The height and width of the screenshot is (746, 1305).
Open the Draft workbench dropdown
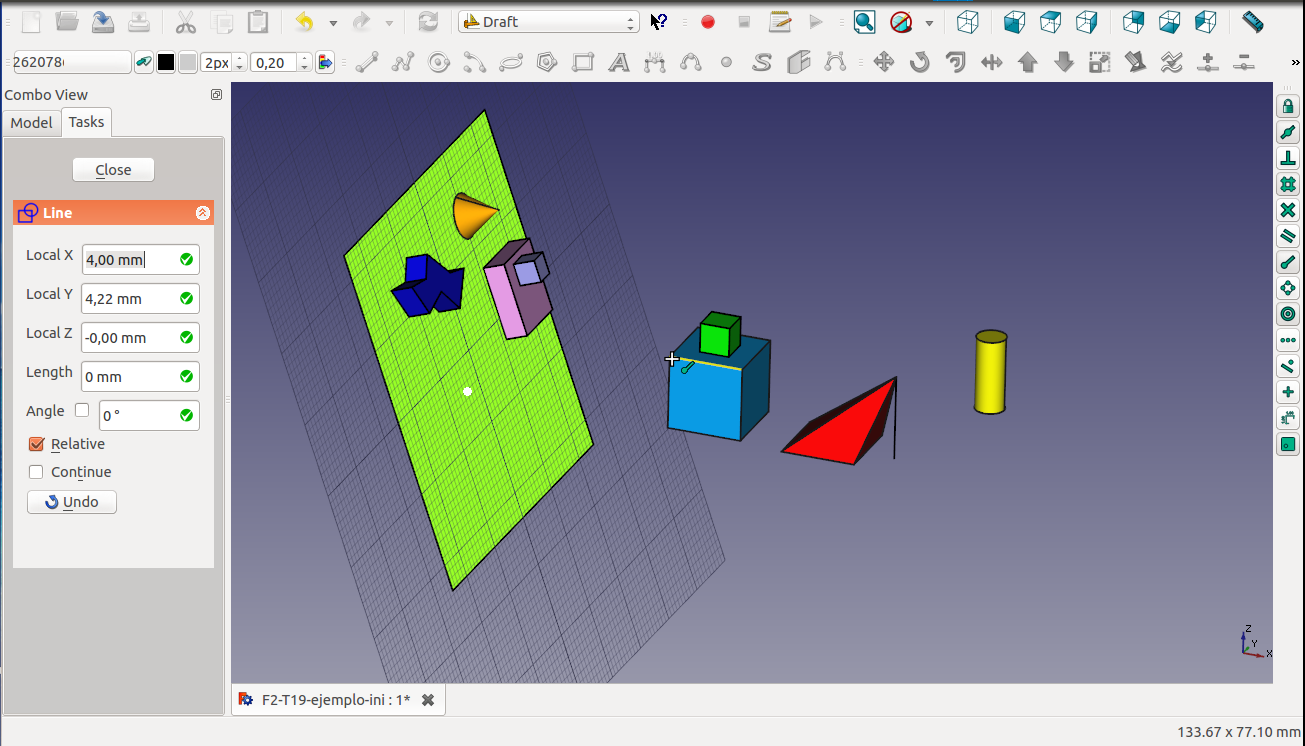click(548, 22)
